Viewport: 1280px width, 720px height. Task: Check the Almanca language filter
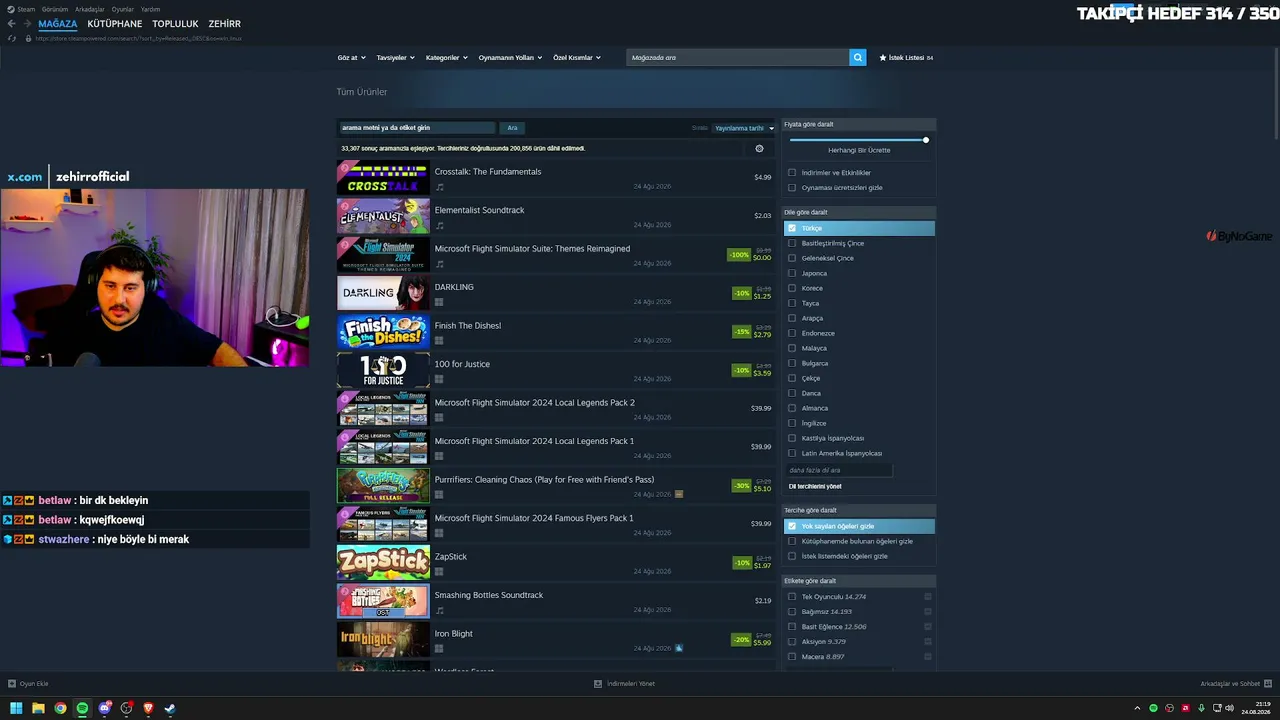coord(792,408)
